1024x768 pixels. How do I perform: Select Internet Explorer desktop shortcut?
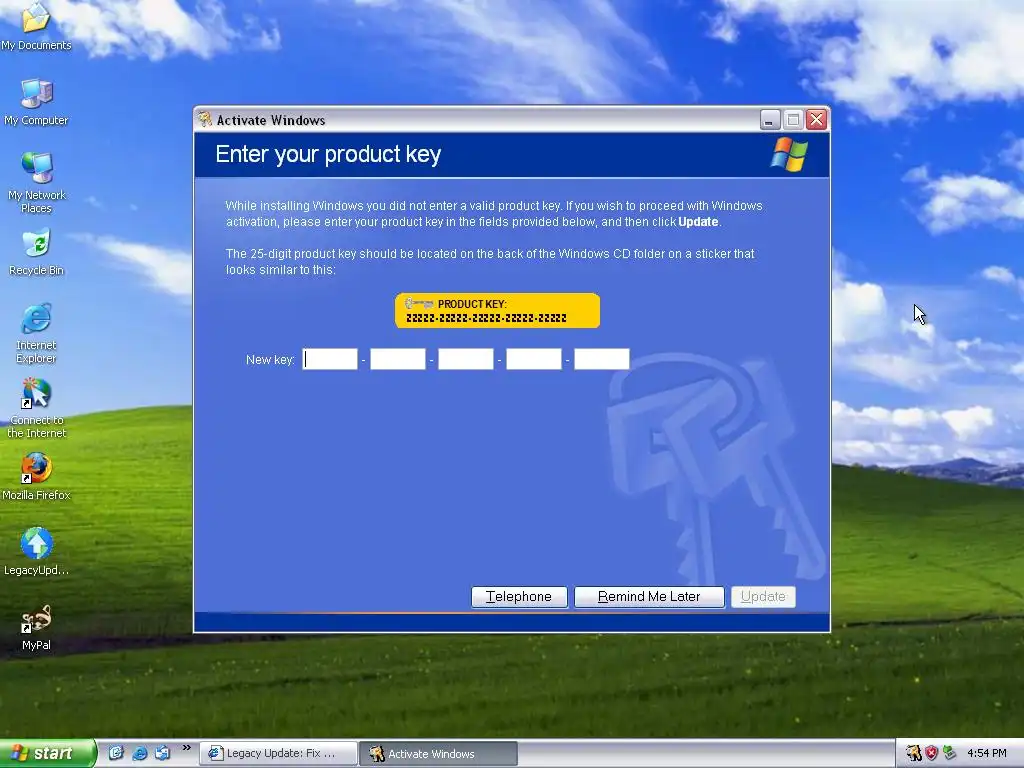point(36,333)
